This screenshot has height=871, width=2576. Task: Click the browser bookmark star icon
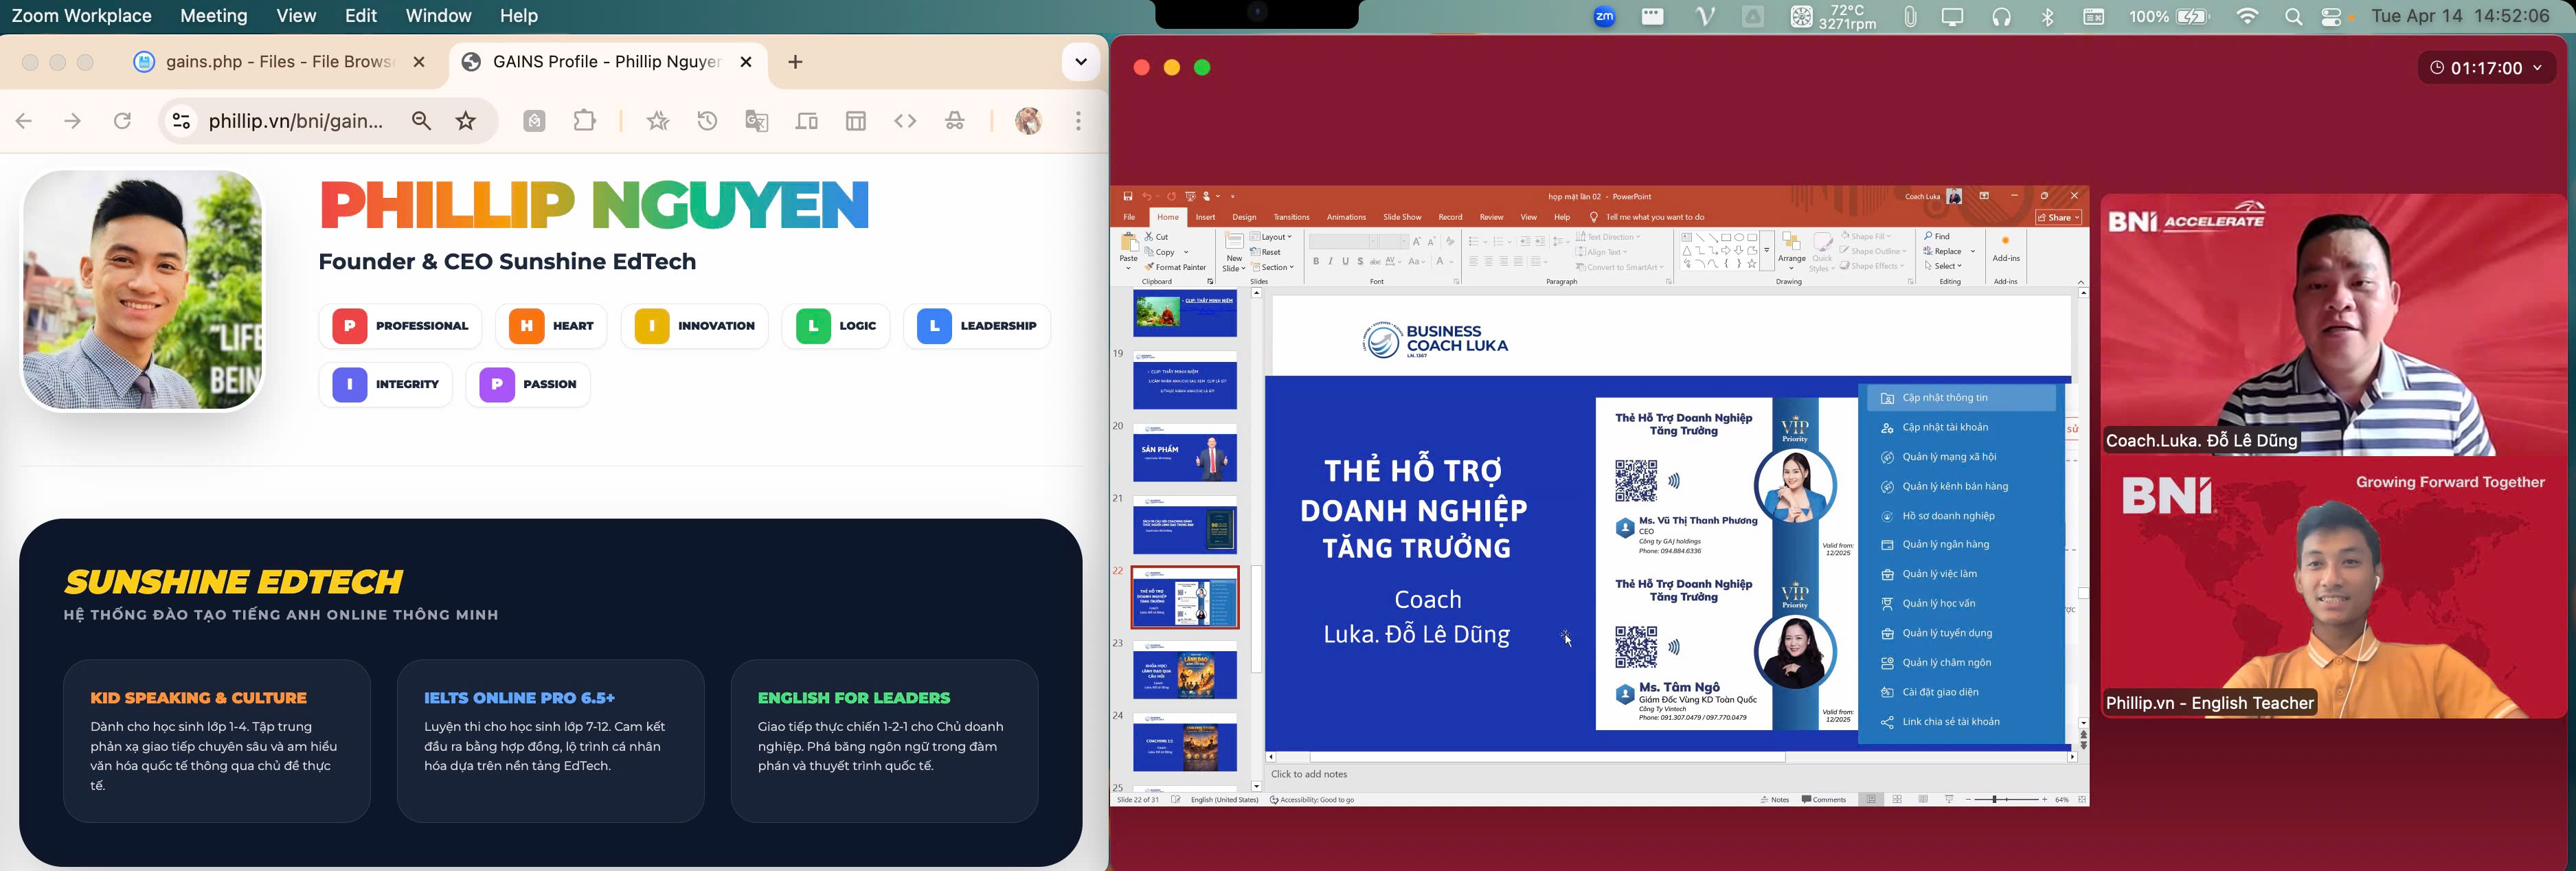[x=466, y=121]
